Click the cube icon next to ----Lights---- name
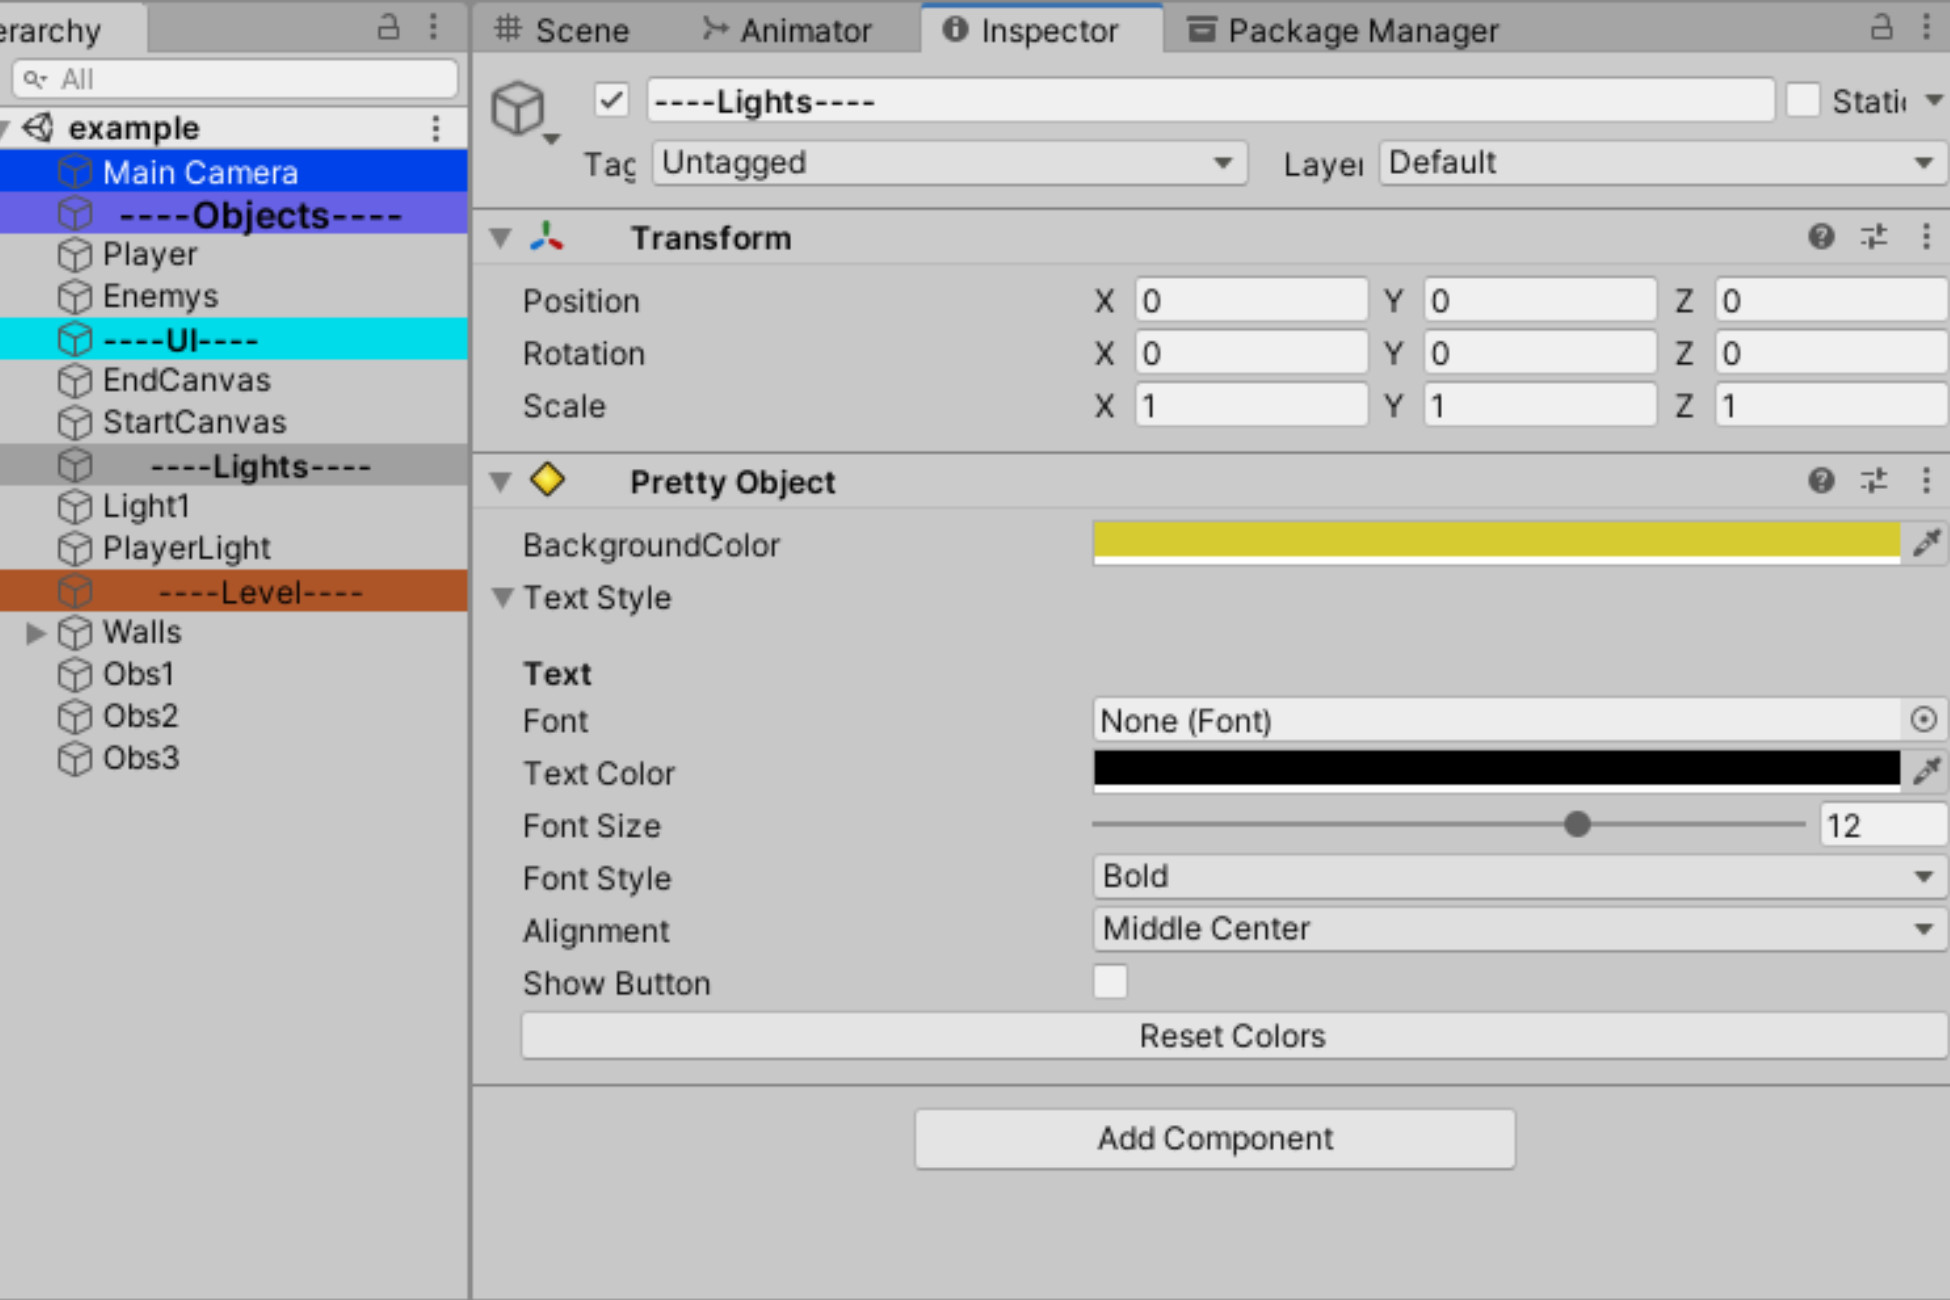The image size is (1950, 1300). point(519,108)
